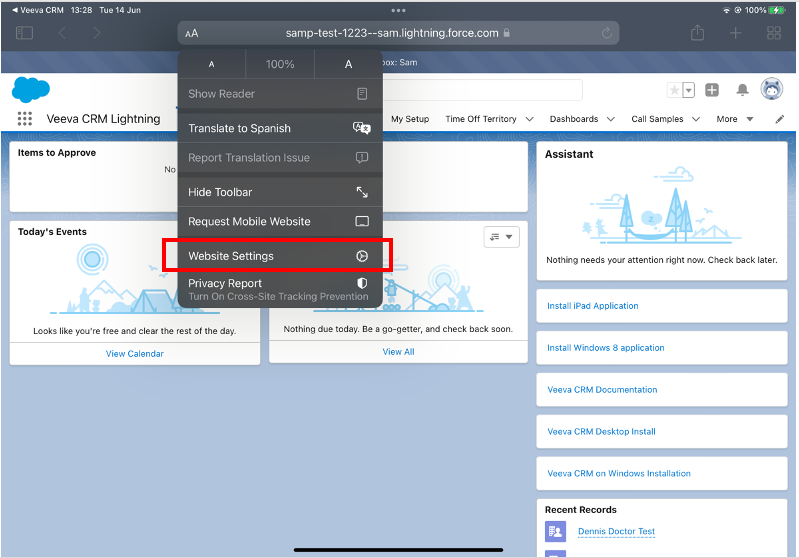This screenshot has height=558, width=799.
Task: Open the Call Samples tab
Action: click(x=657, y=119)
